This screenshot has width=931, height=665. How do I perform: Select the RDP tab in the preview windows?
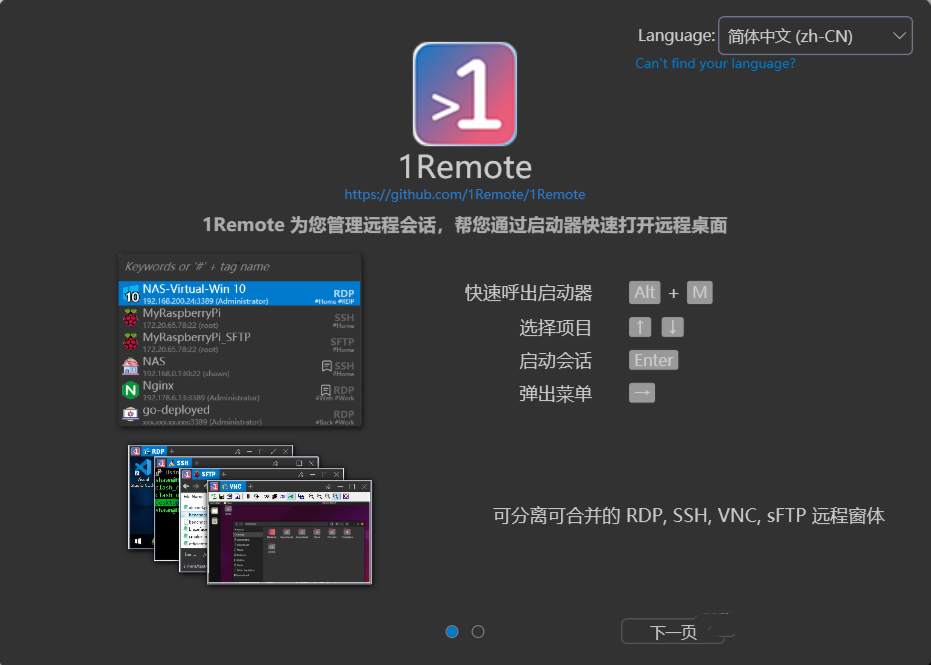click(155, 451)
